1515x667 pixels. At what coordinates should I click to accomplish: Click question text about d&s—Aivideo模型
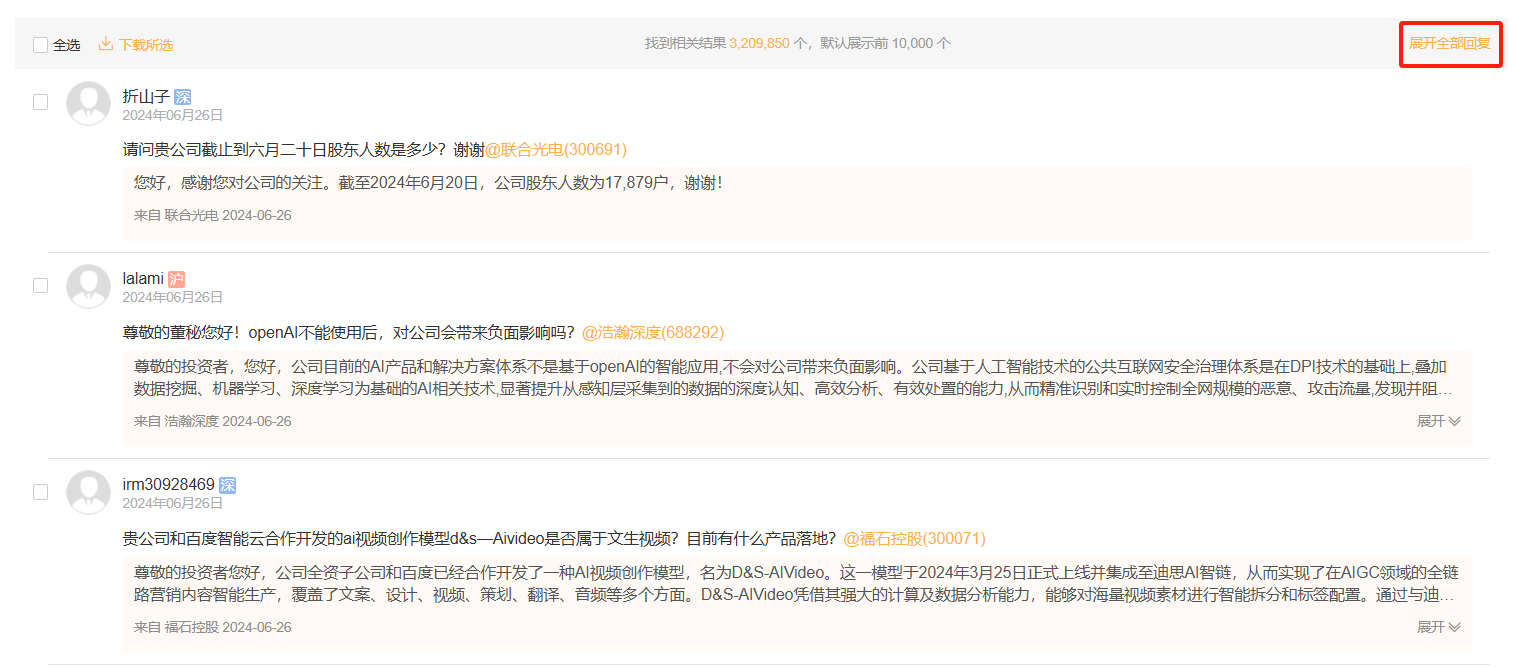tap(480, 538)
